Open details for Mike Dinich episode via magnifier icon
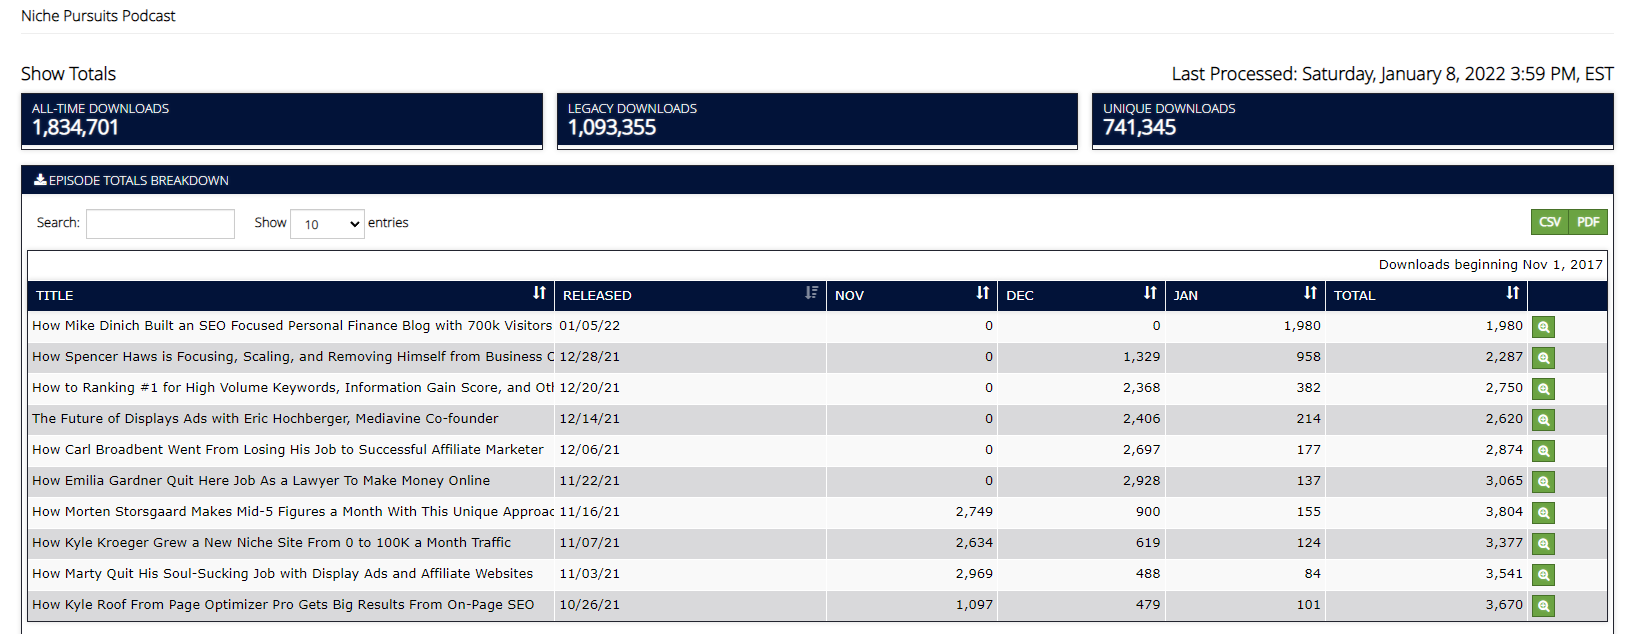Viewport: 1630px width, 634px height. click(1543, 327)
